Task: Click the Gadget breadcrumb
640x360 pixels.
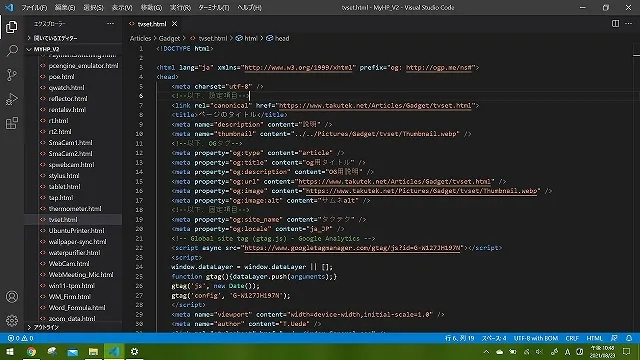Action: pos(169,38)
